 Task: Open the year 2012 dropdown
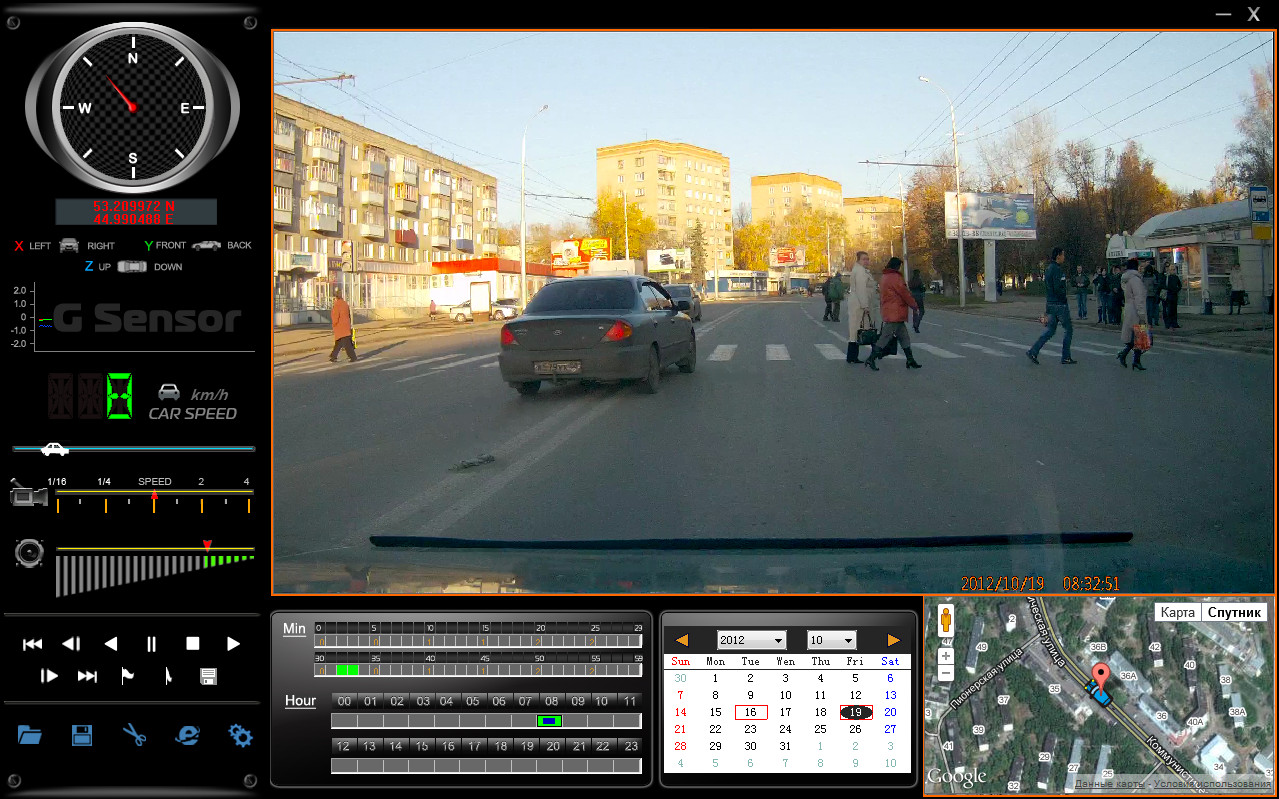(752, 640)
